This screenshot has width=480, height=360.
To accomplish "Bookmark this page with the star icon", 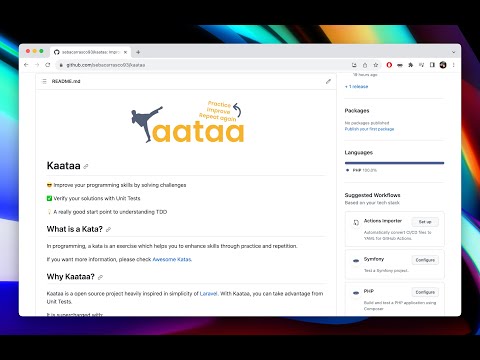I will click(x=376, y=65).
